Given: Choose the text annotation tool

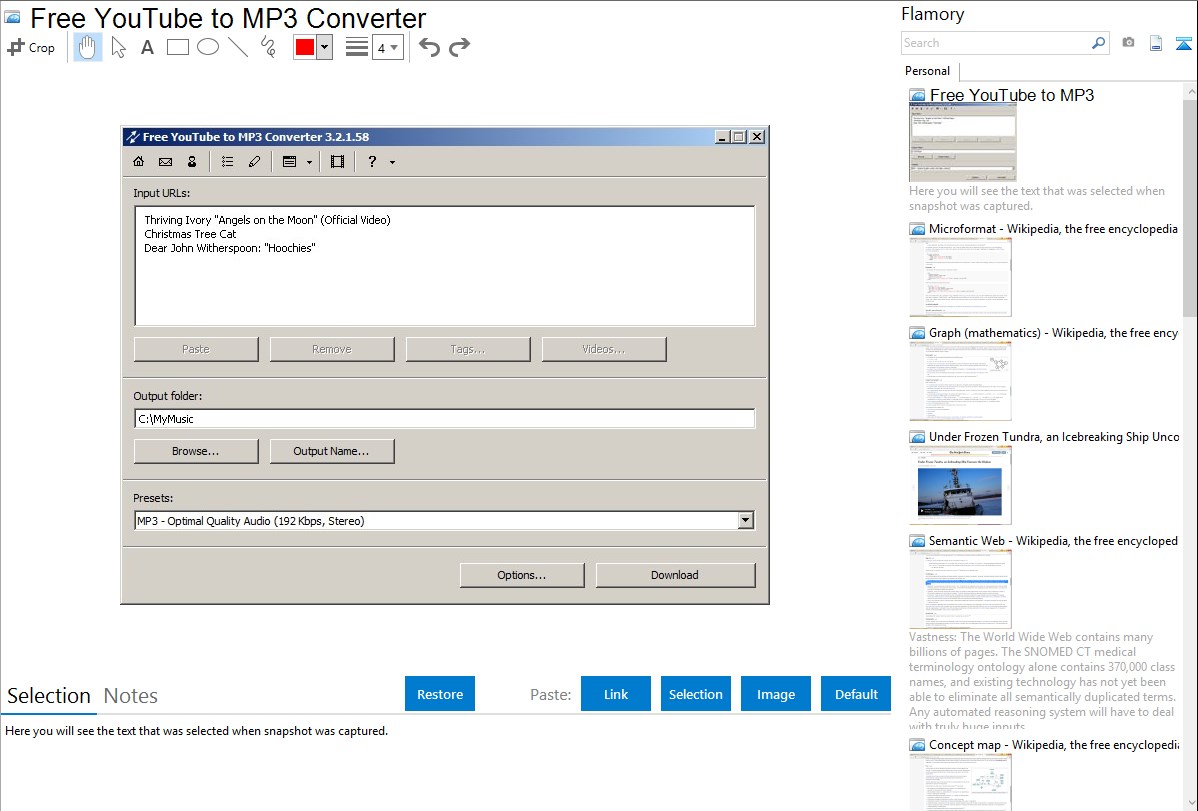Looking at the screenshot, I should point(147,47).
